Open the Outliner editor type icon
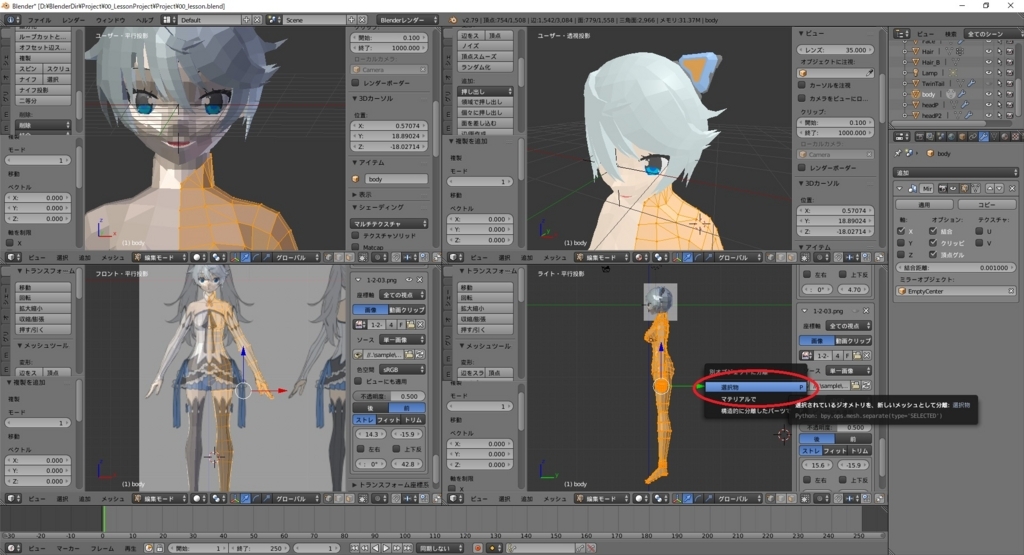 (x=901, y=33)
